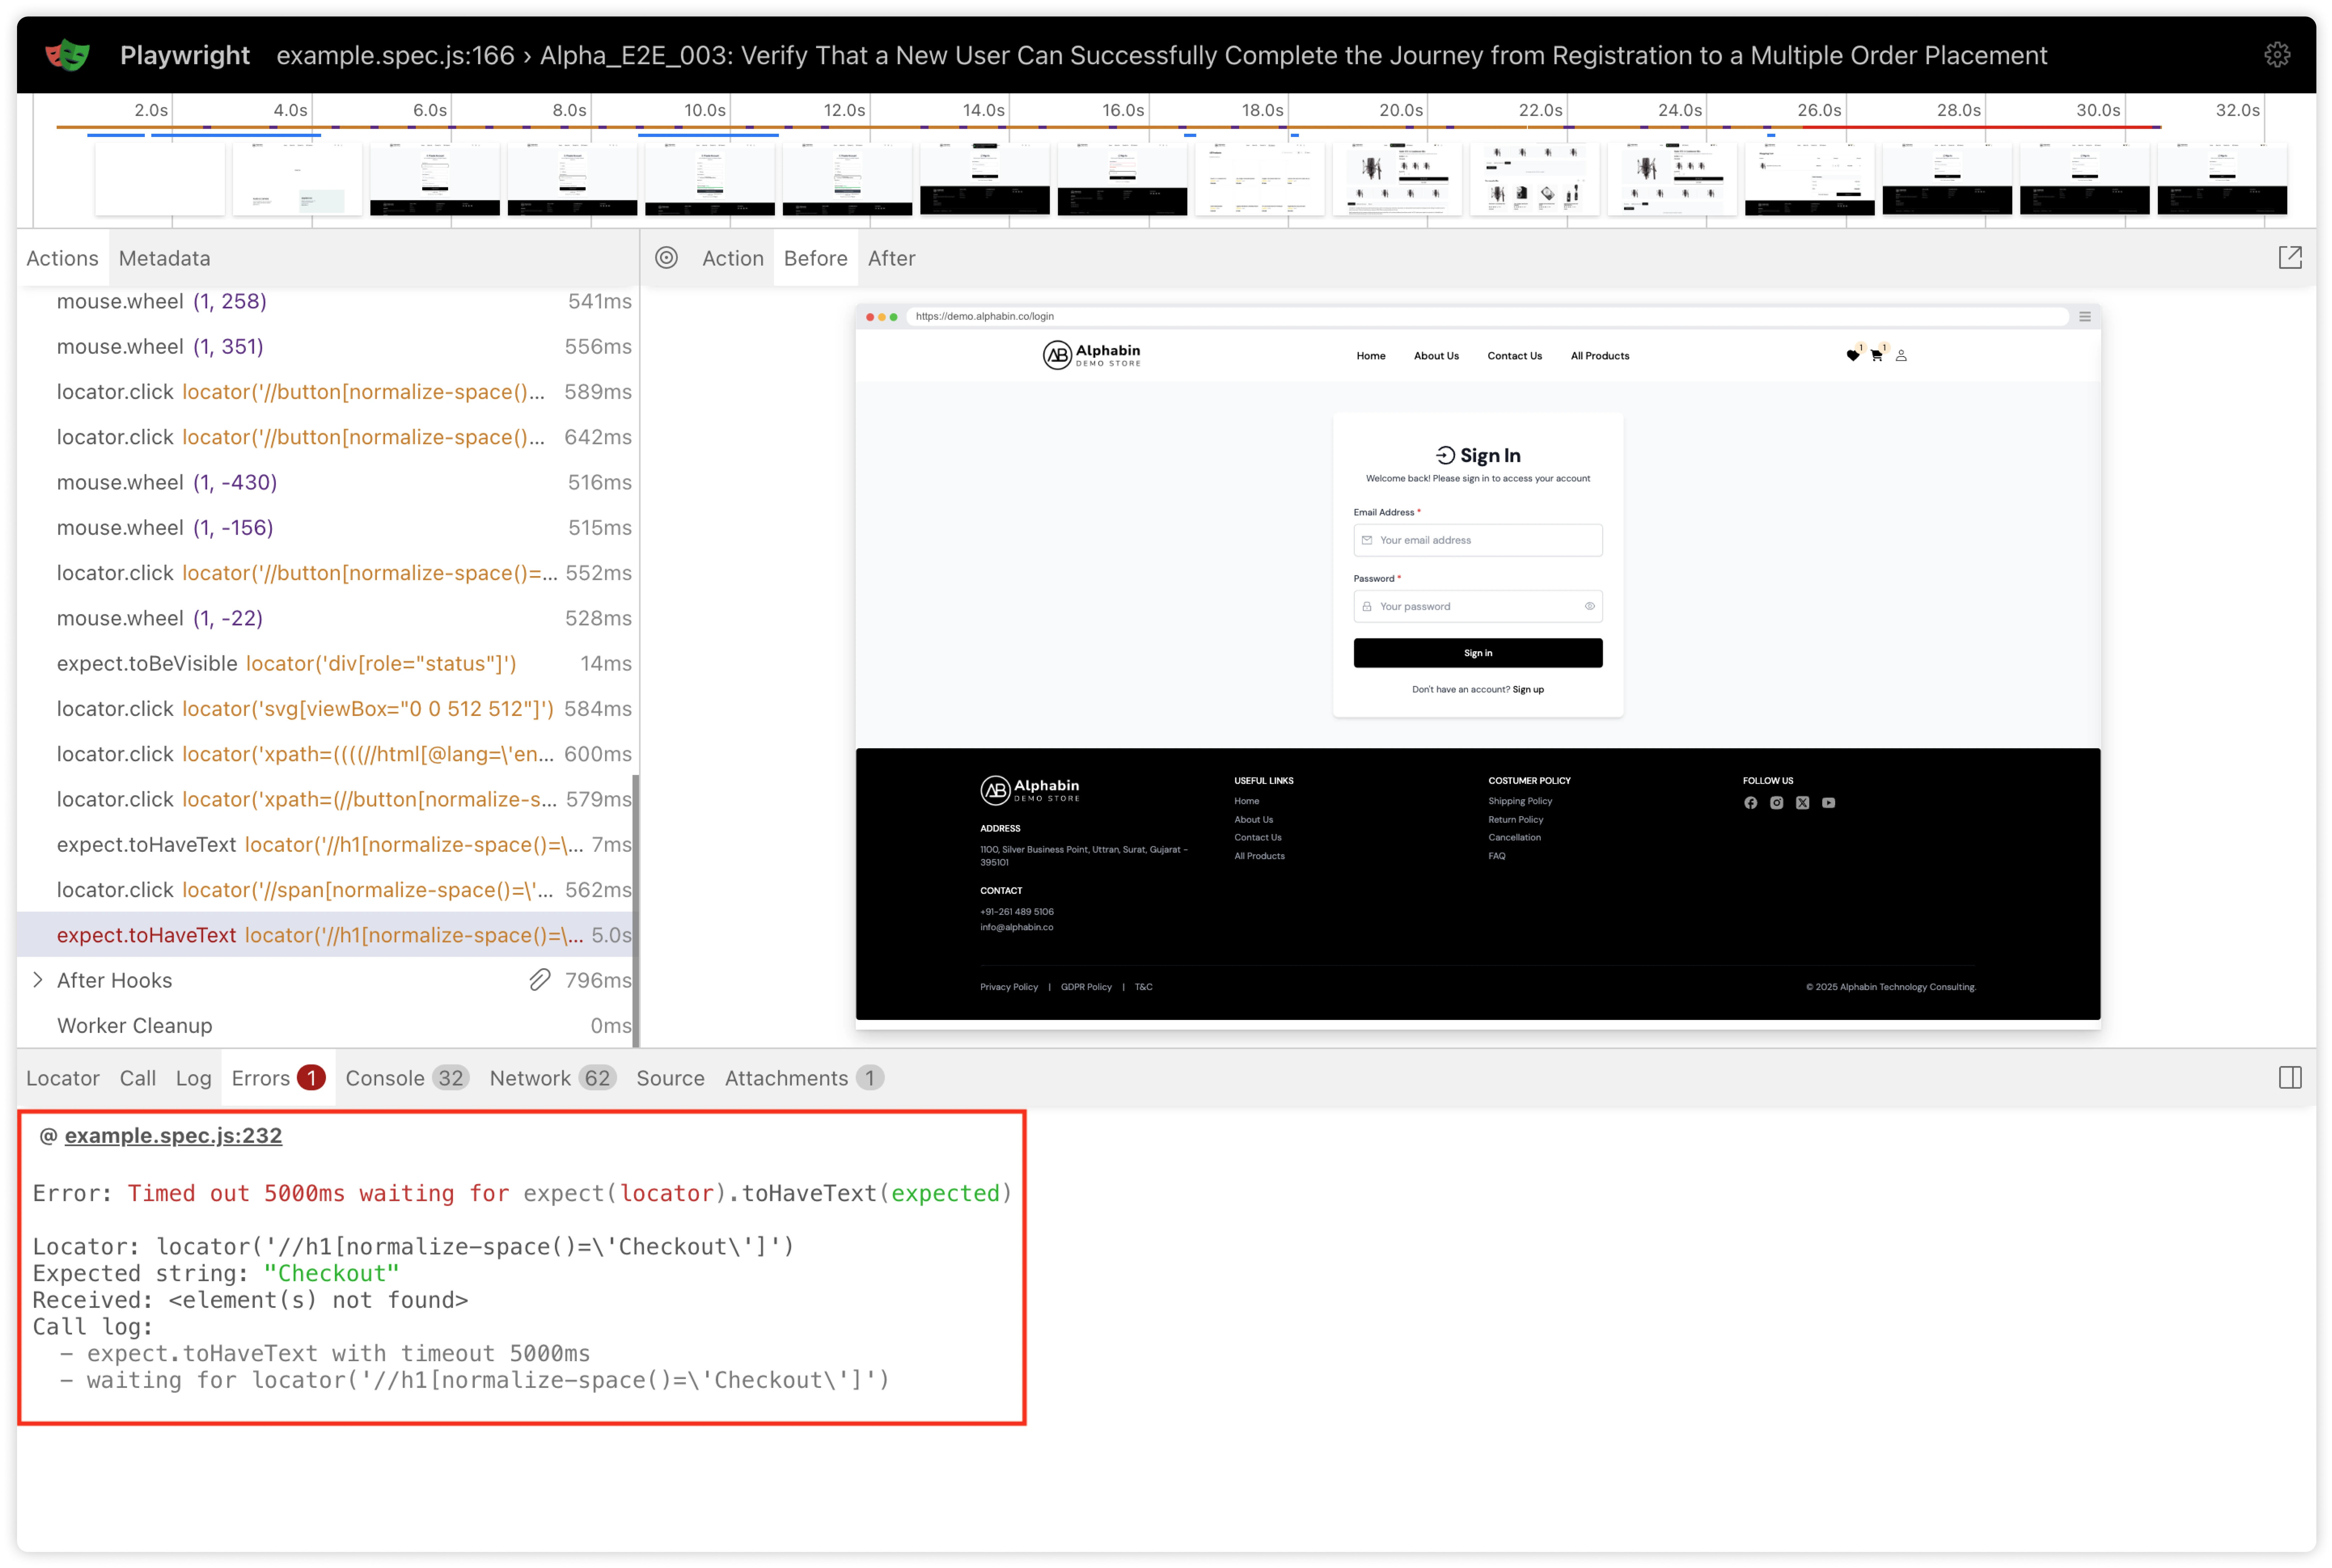The width and height of the screenshot is (2332, 1568).
Task: Click the Shipping Policy footer link
Action: 1520,801
